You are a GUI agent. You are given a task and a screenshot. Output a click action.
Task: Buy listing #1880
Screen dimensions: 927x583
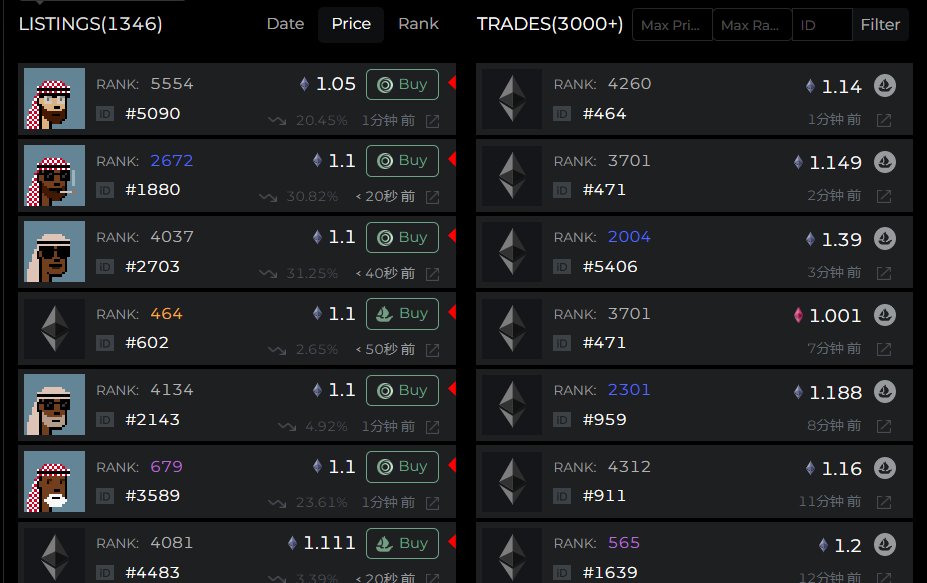pos(403,161)
